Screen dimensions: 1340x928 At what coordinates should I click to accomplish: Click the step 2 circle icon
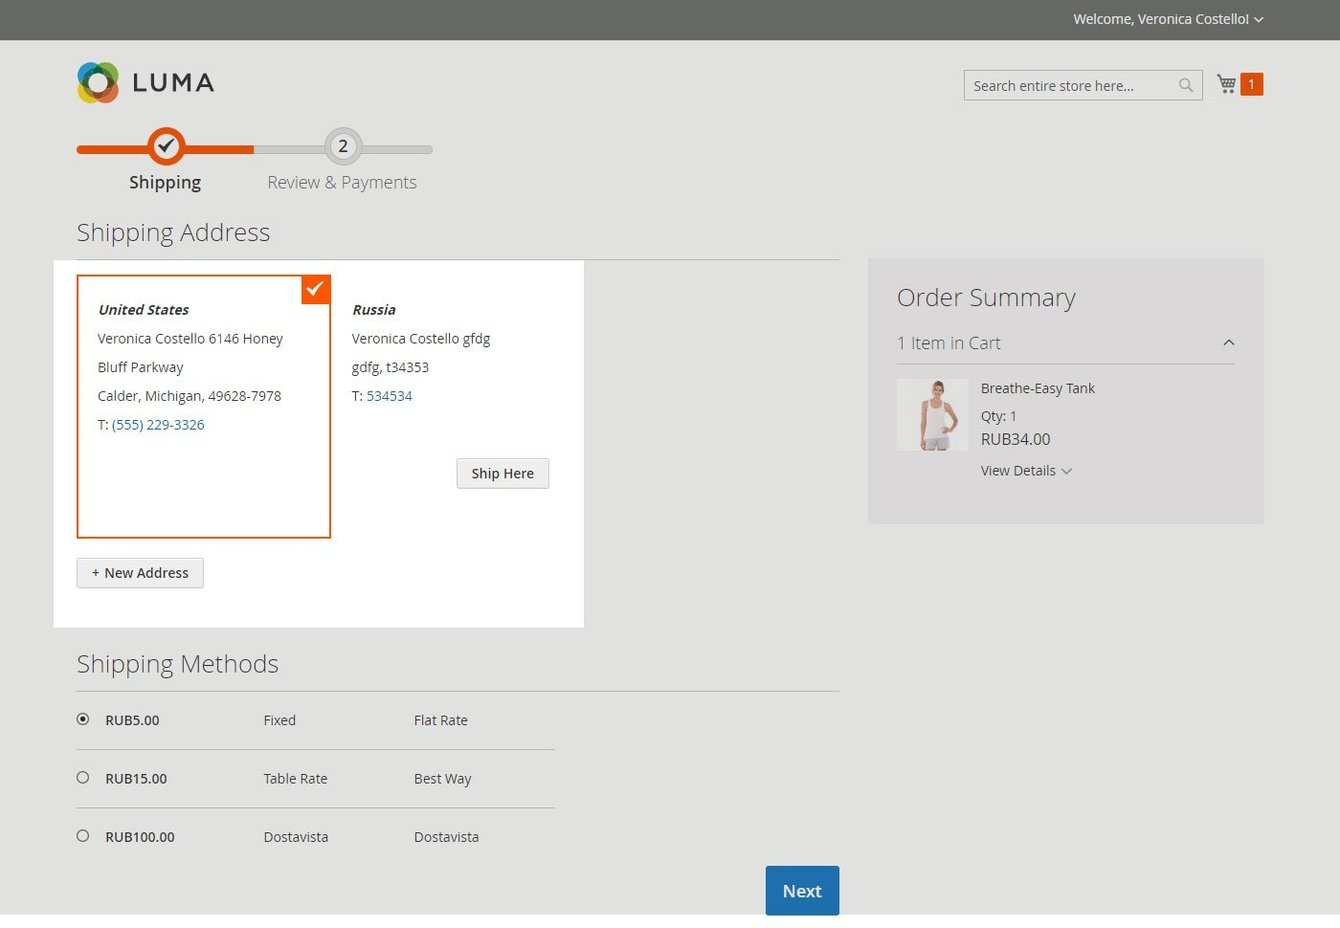coord(343,147)
